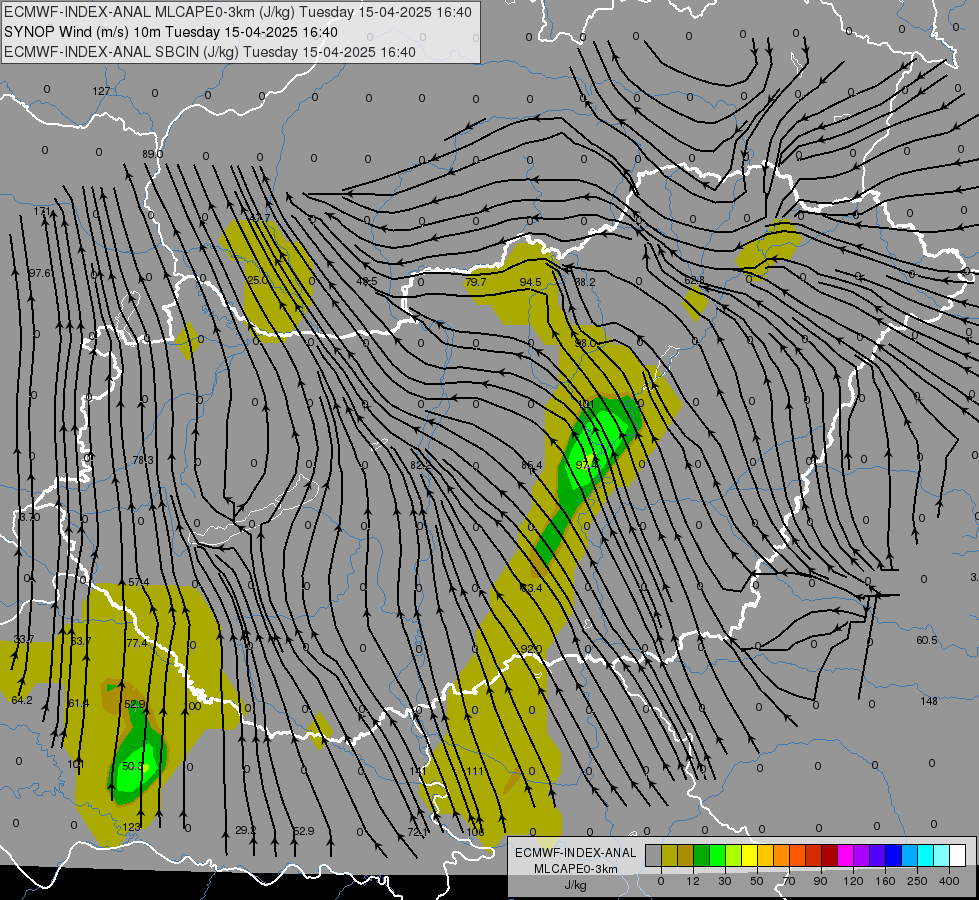This screenshot has width=979, height=900.
Task: Click the map value 29.2
Action: [x=245, y=830]
